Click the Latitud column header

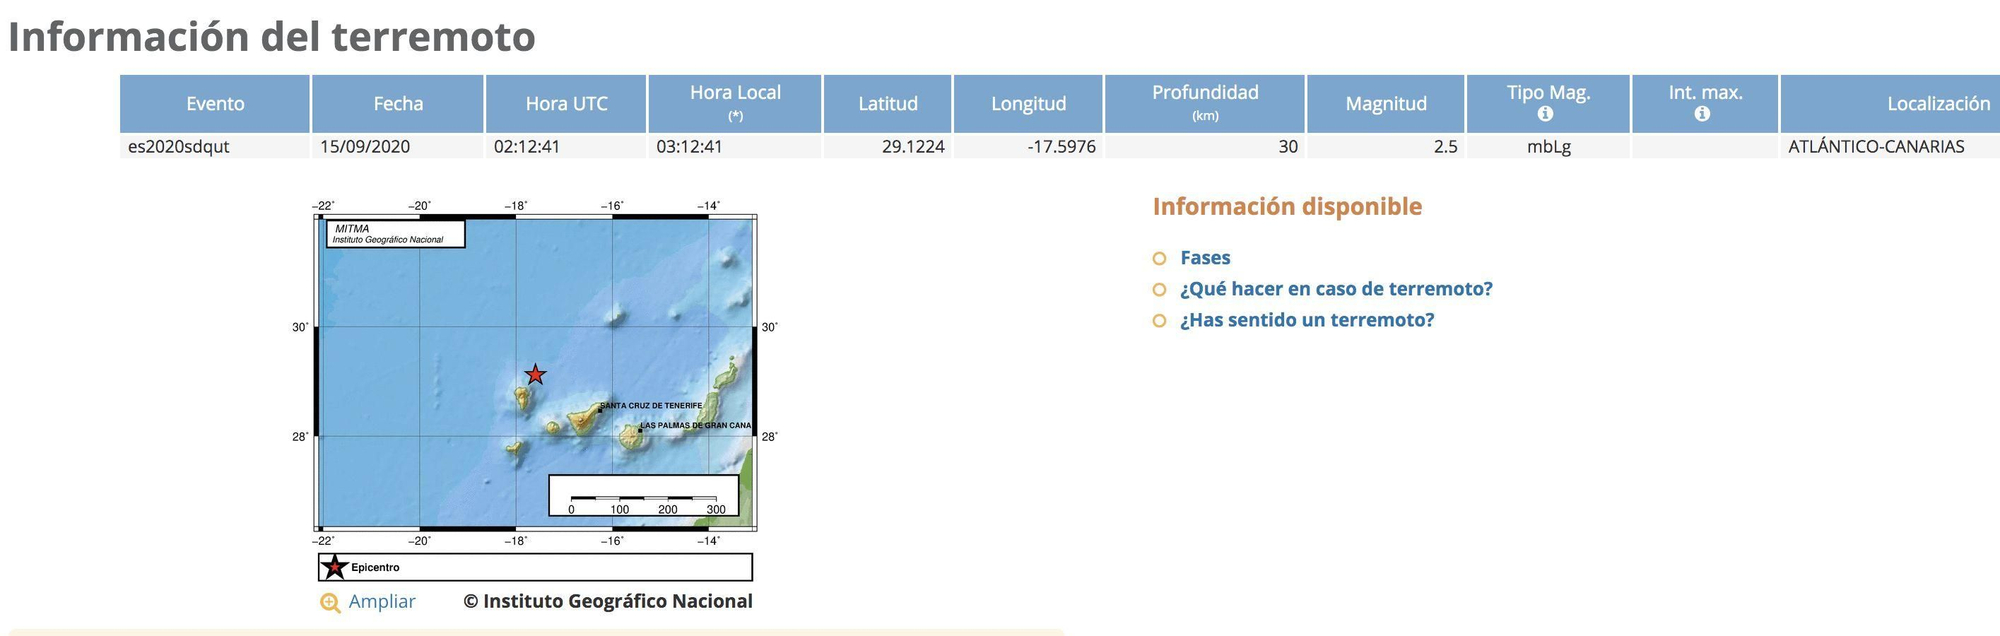888,104
